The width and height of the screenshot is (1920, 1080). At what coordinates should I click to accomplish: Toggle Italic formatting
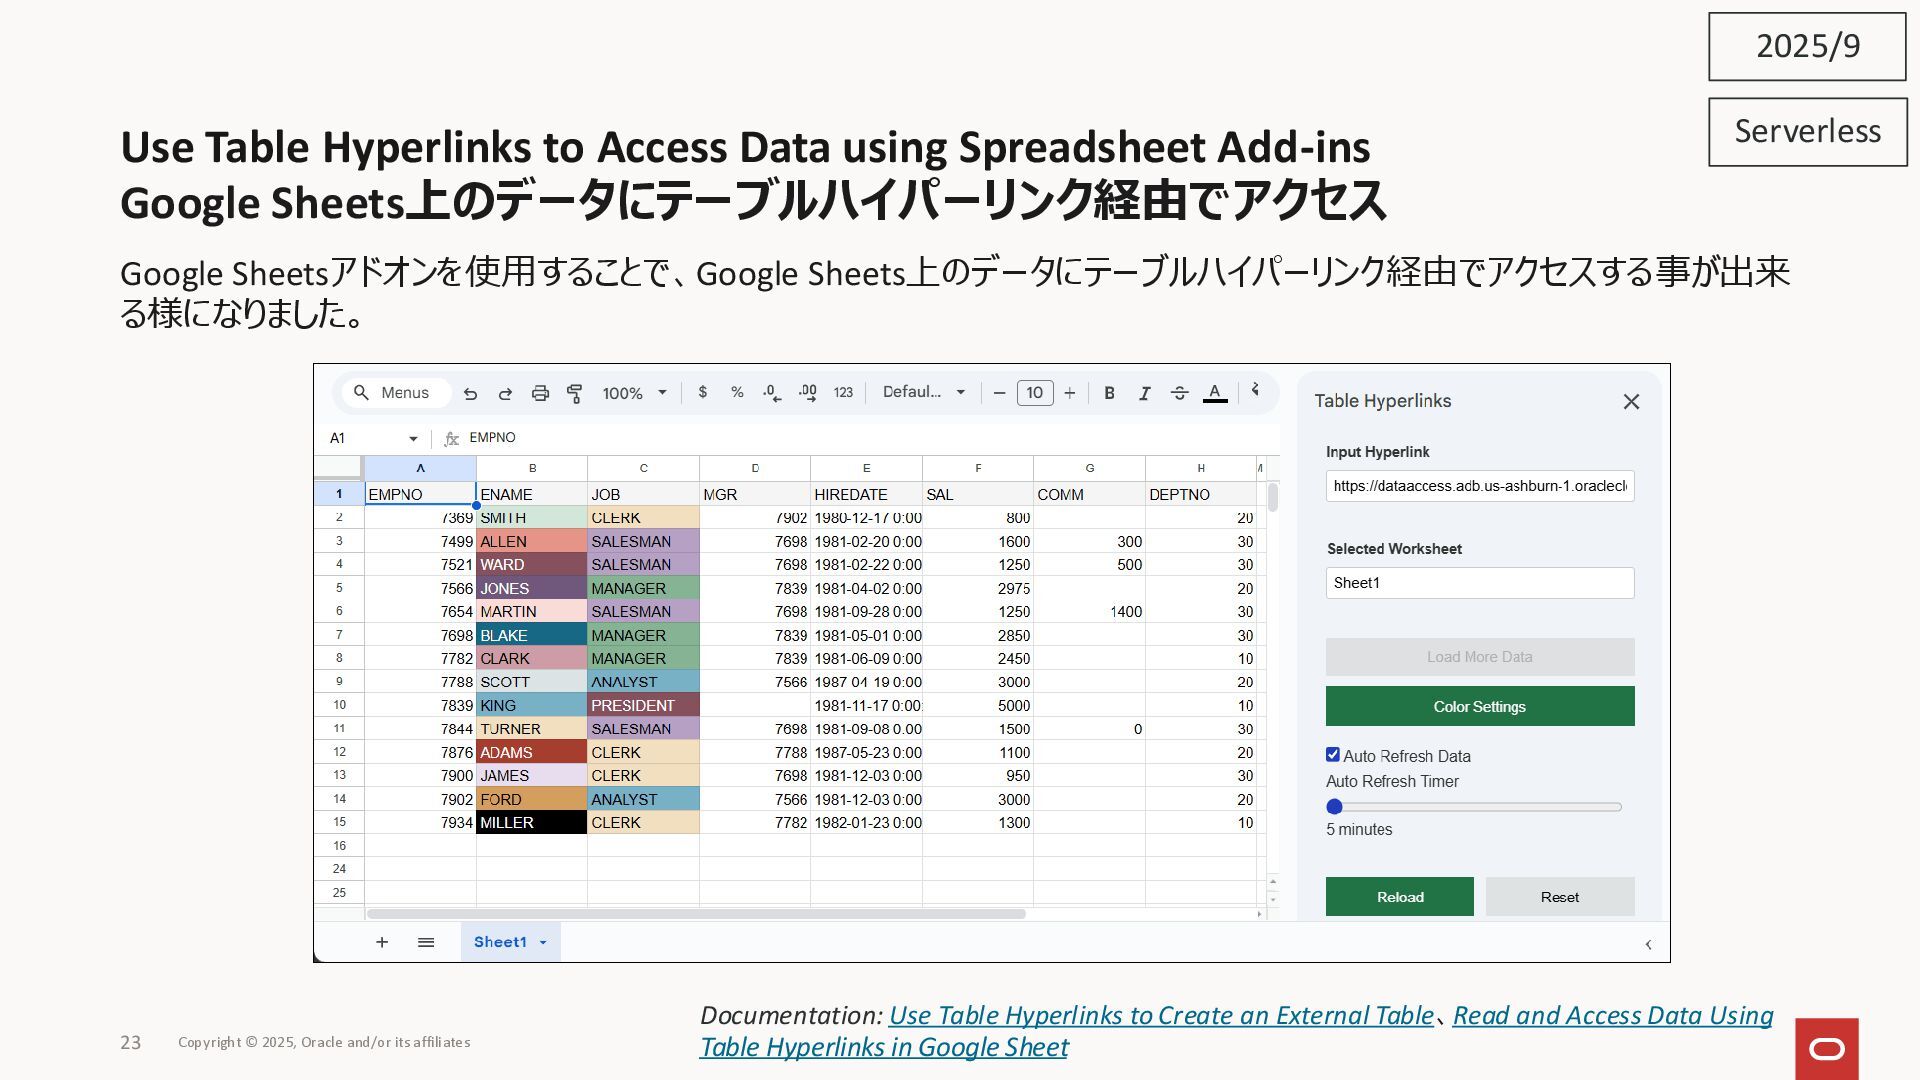click(1144, 394)
